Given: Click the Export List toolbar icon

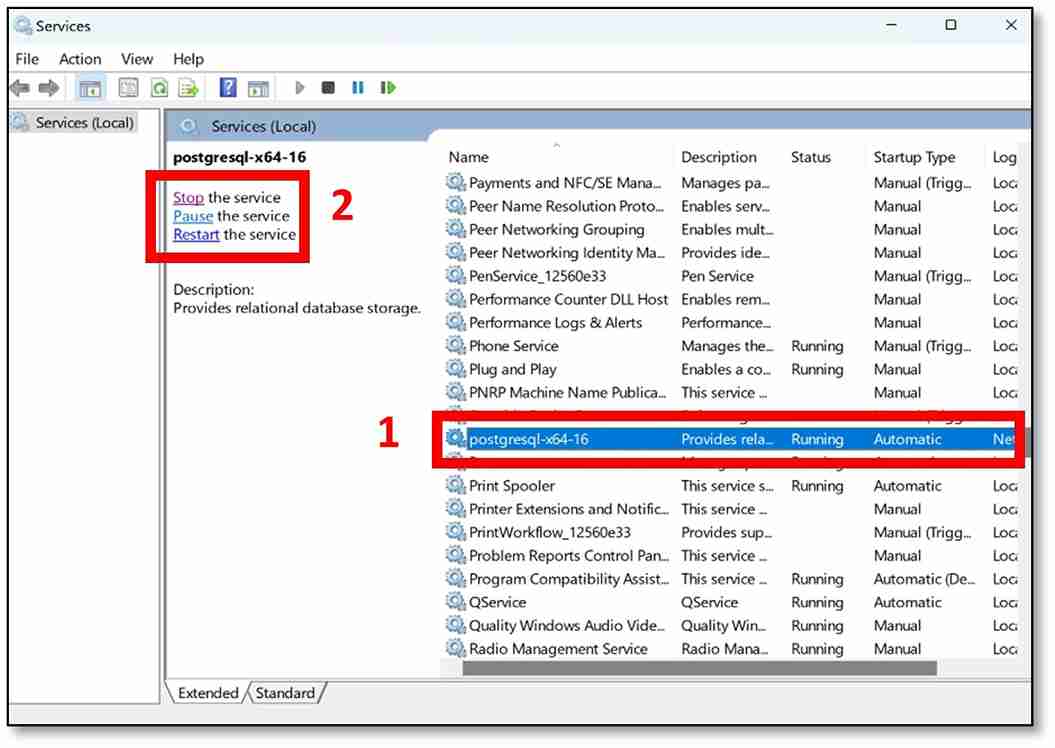Looking at the screenshot, I should click(x=187, y=88).
